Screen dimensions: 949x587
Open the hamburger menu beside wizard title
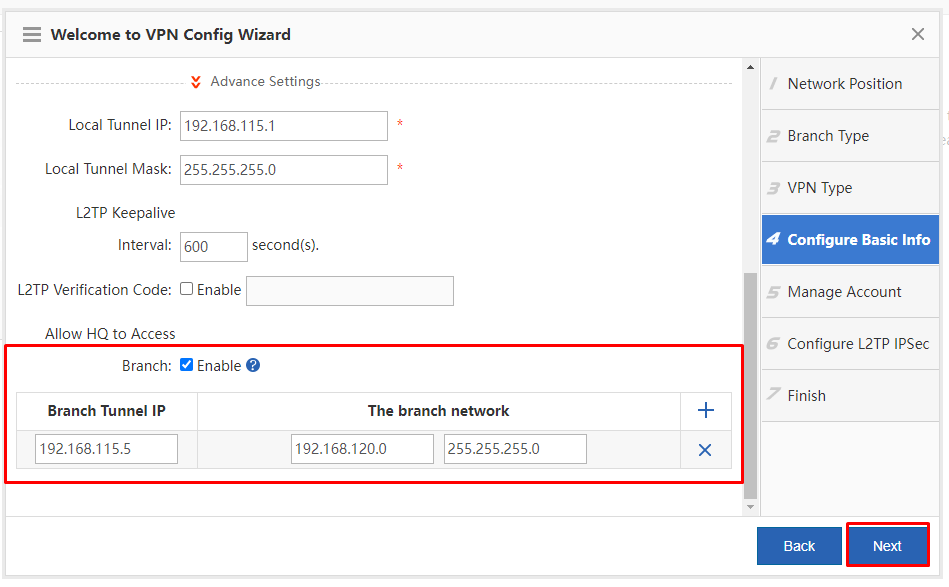(32, 34)
